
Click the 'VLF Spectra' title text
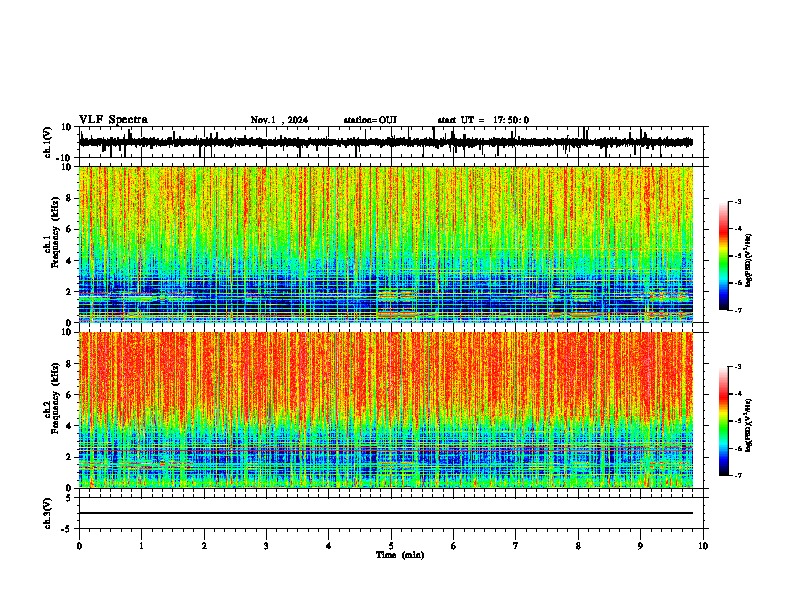113,120
